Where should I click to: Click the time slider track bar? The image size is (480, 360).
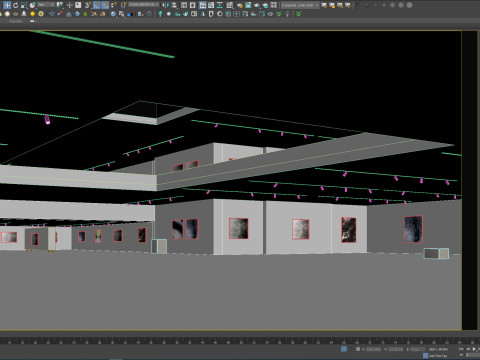tap(240, 341)
